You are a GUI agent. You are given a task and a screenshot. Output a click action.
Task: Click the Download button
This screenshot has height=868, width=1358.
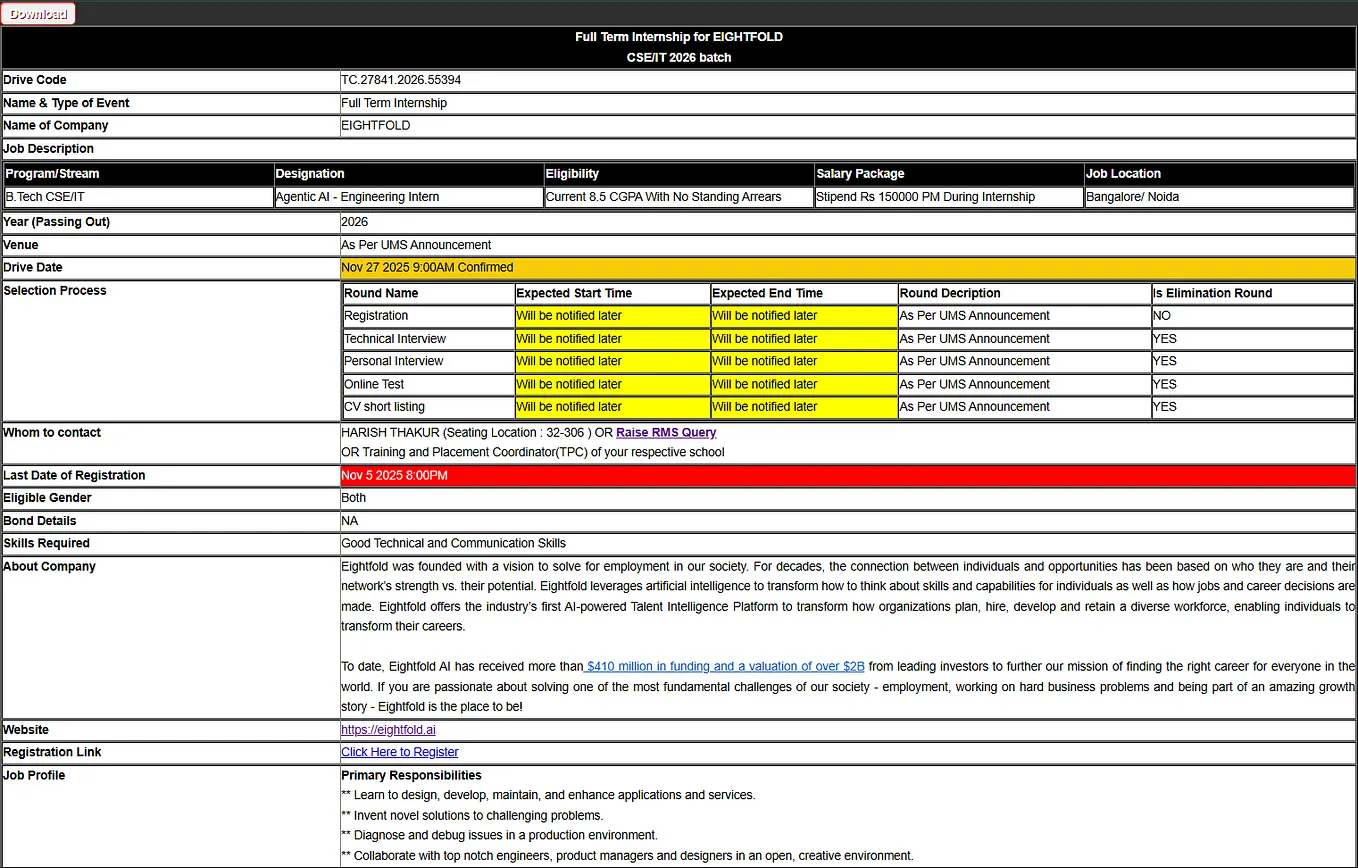pos(38,14)
